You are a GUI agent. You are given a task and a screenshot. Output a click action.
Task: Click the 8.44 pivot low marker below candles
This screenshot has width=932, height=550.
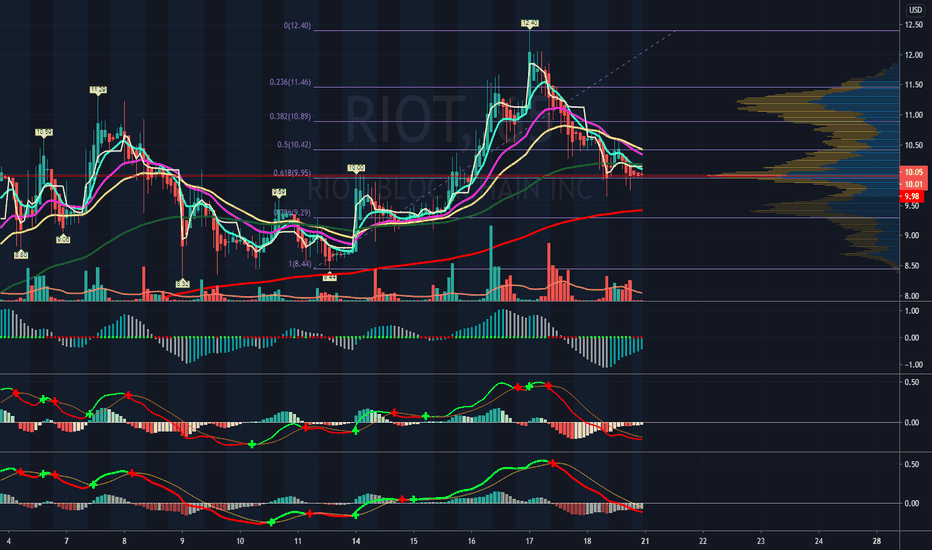(x=329, y=277)
